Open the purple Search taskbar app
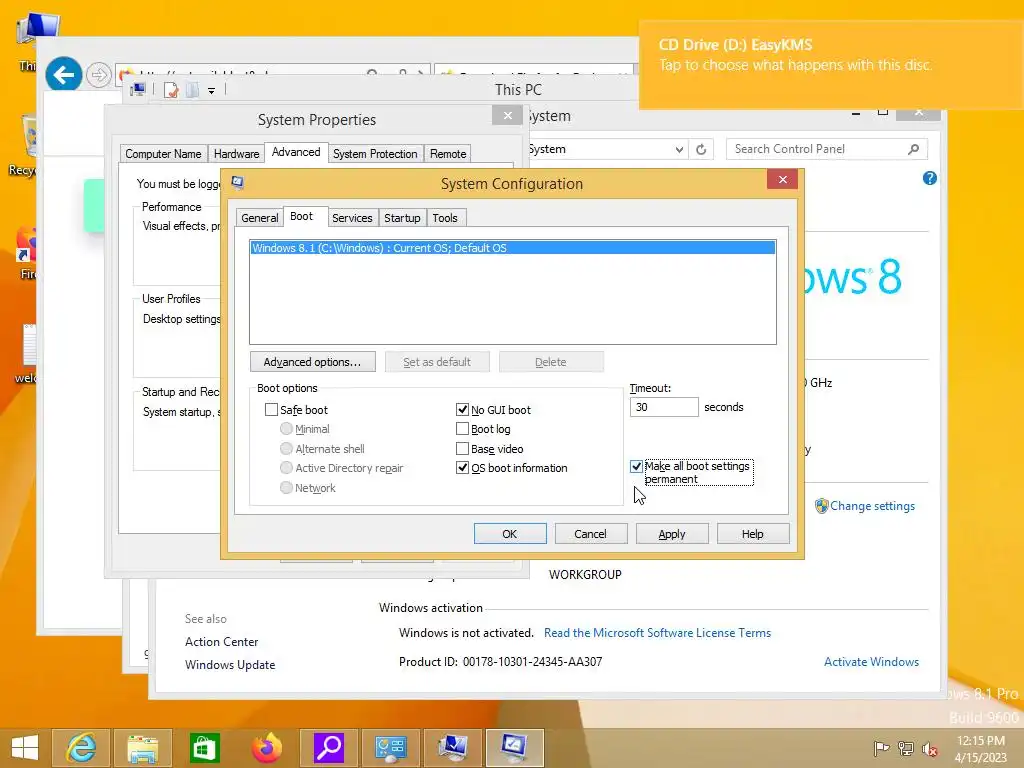1024x768 pixels. tap(328, 748)
